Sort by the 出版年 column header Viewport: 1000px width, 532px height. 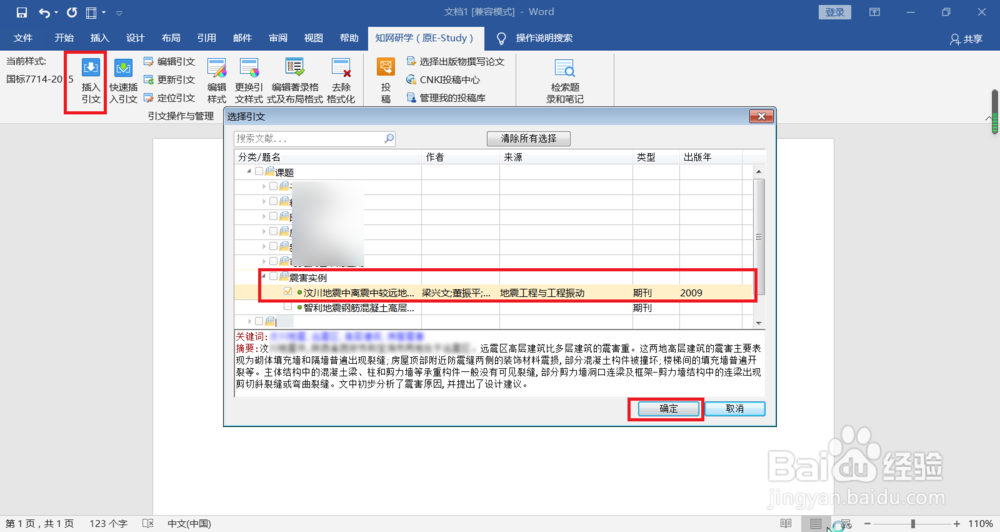coord(710,157)
